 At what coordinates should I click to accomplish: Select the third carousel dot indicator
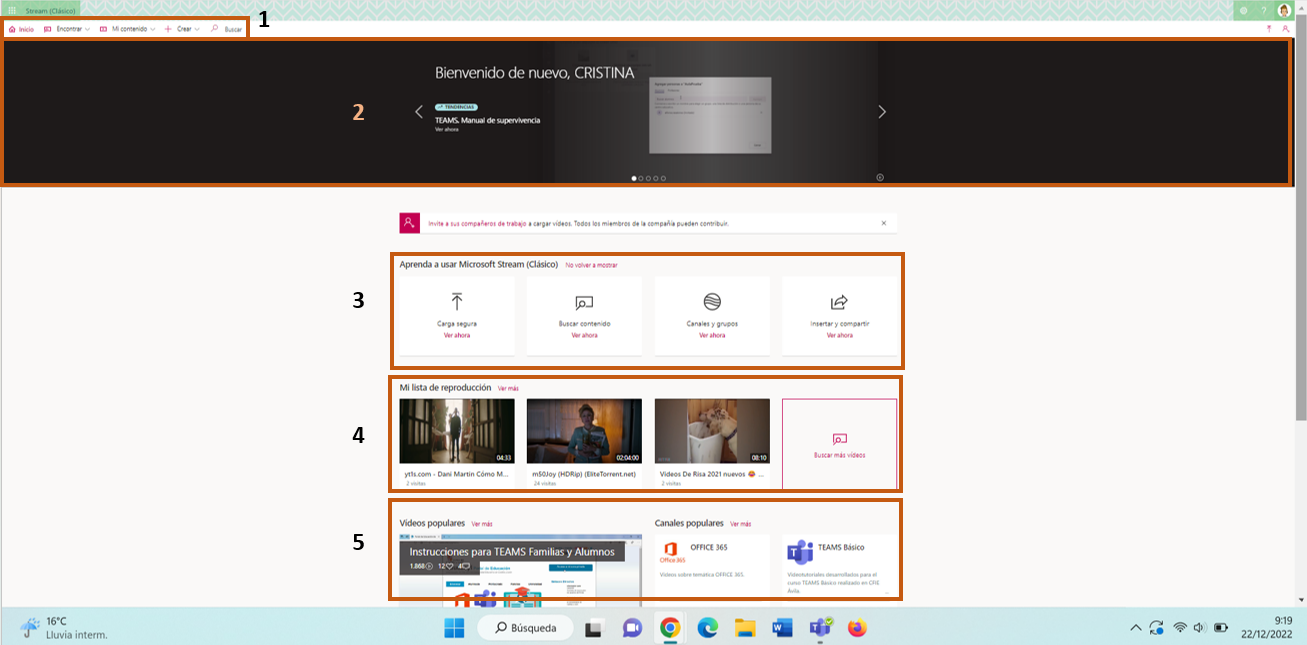click(648, 178)
